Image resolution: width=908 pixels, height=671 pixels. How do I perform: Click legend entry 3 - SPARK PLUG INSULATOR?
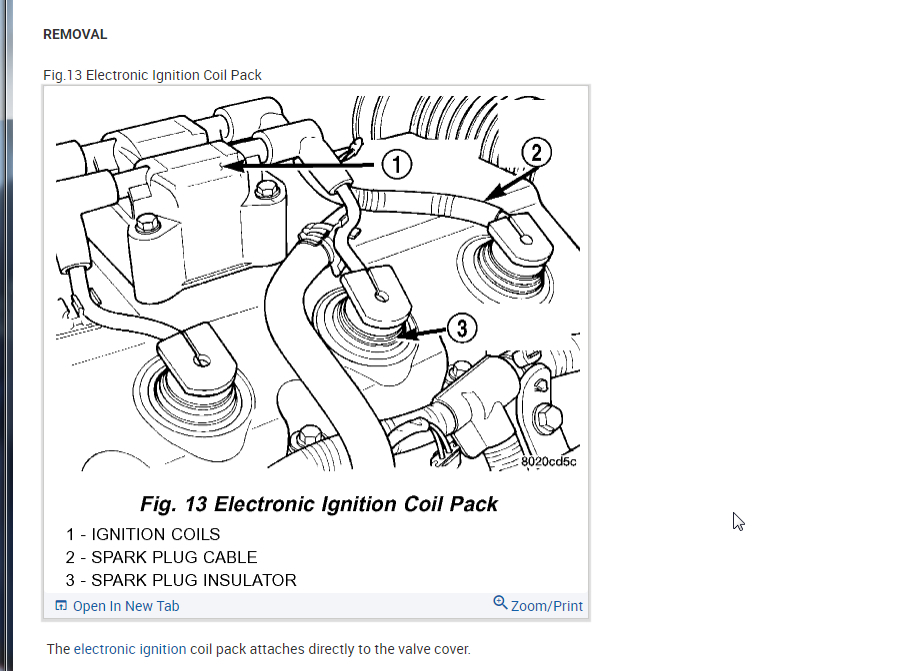[x=181, y=580]
